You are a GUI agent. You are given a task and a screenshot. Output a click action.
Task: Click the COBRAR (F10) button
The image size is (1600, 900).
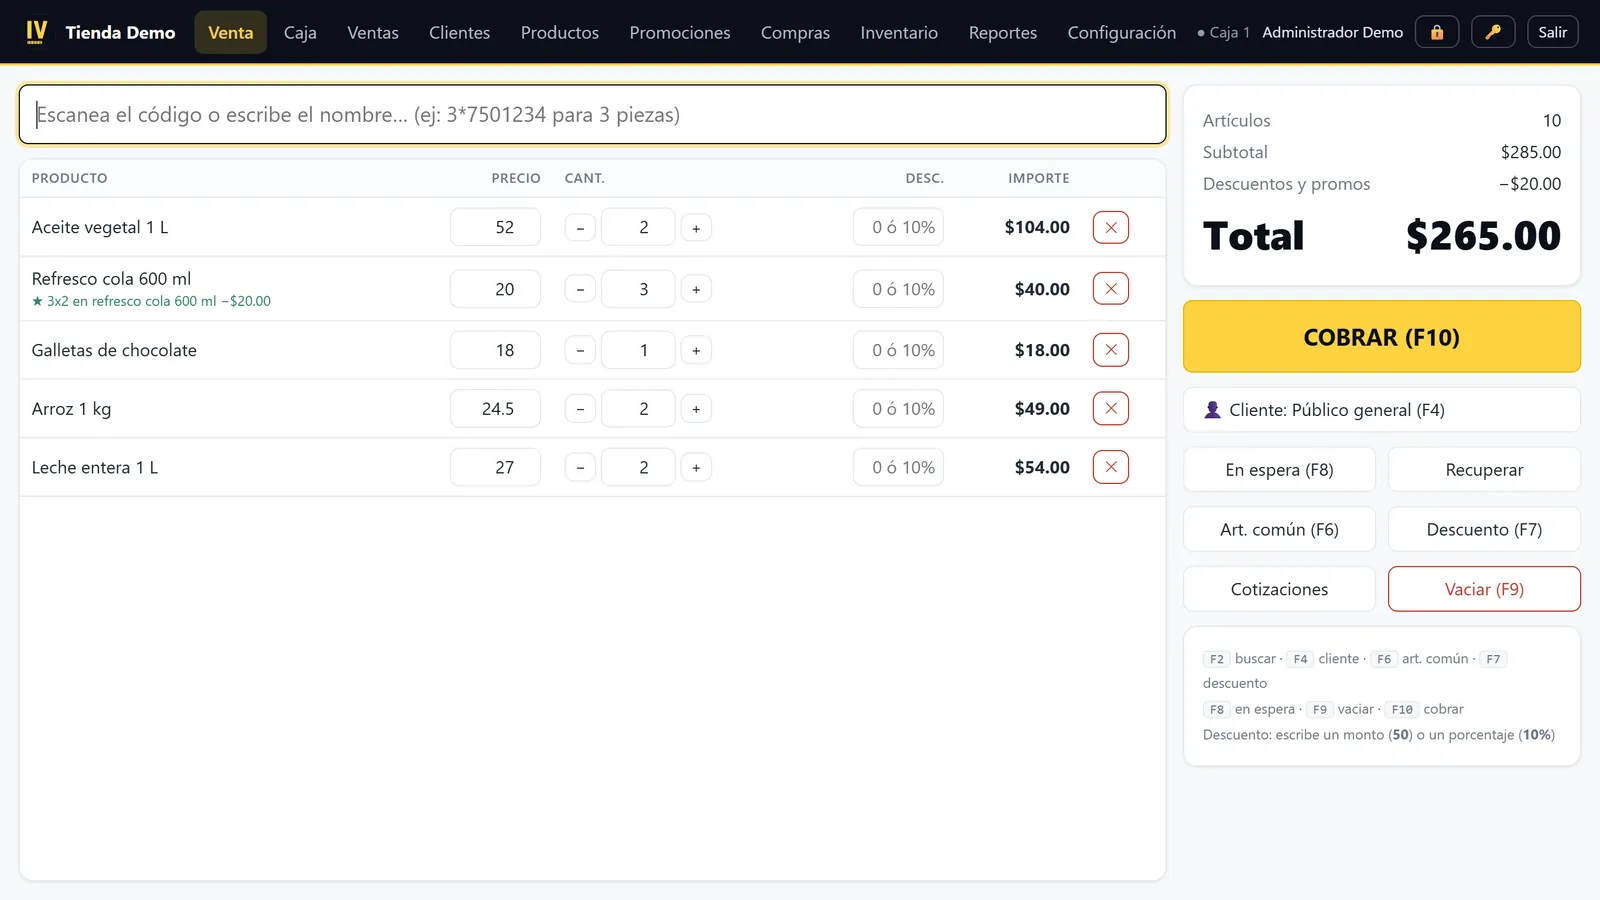point(1382,337)
